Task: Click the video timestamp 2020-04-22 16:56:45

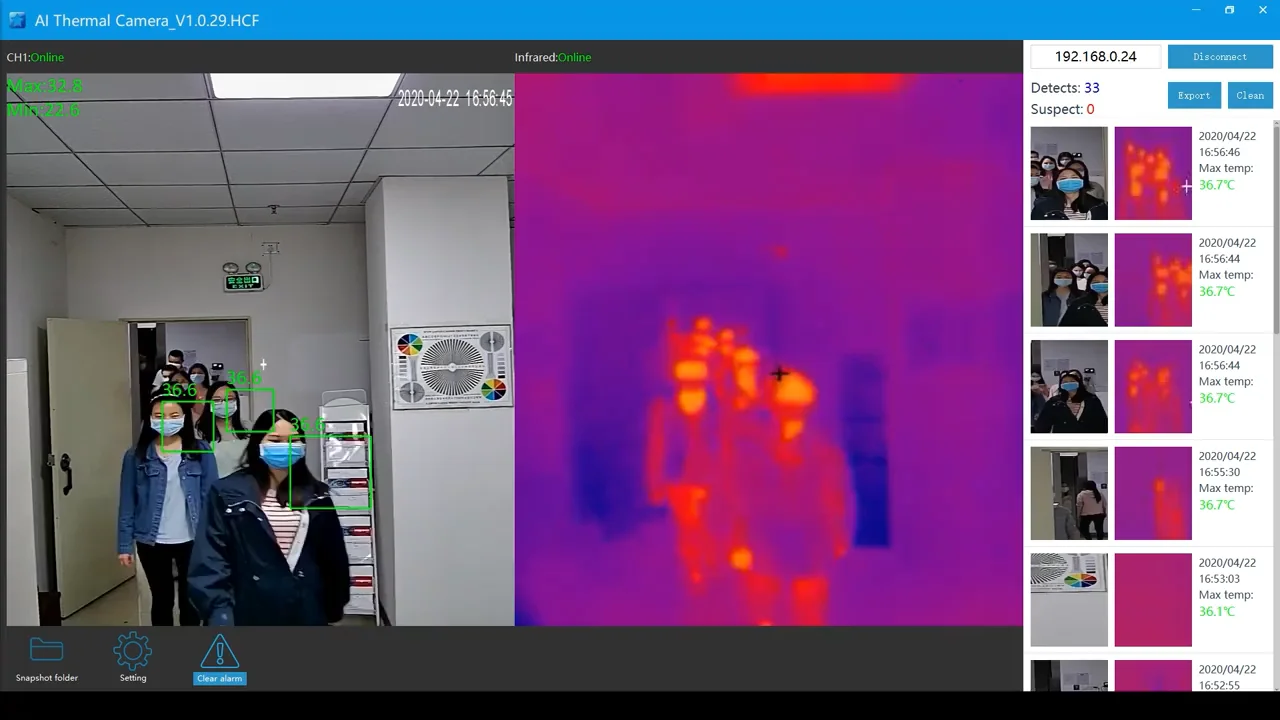Action: coord(455,98)
